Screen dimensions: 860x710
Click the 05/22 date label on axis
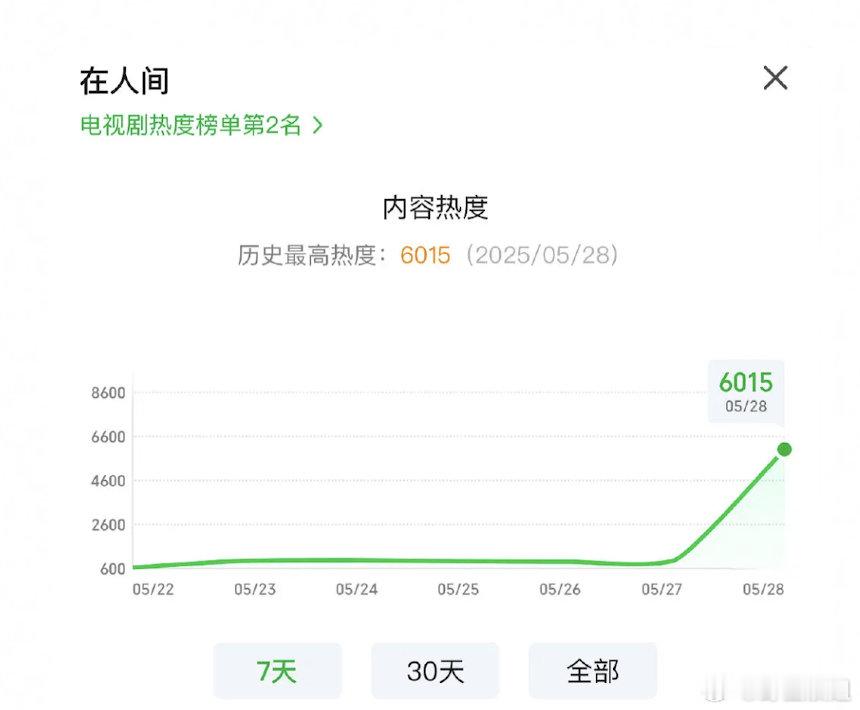(x=153, y=589)
